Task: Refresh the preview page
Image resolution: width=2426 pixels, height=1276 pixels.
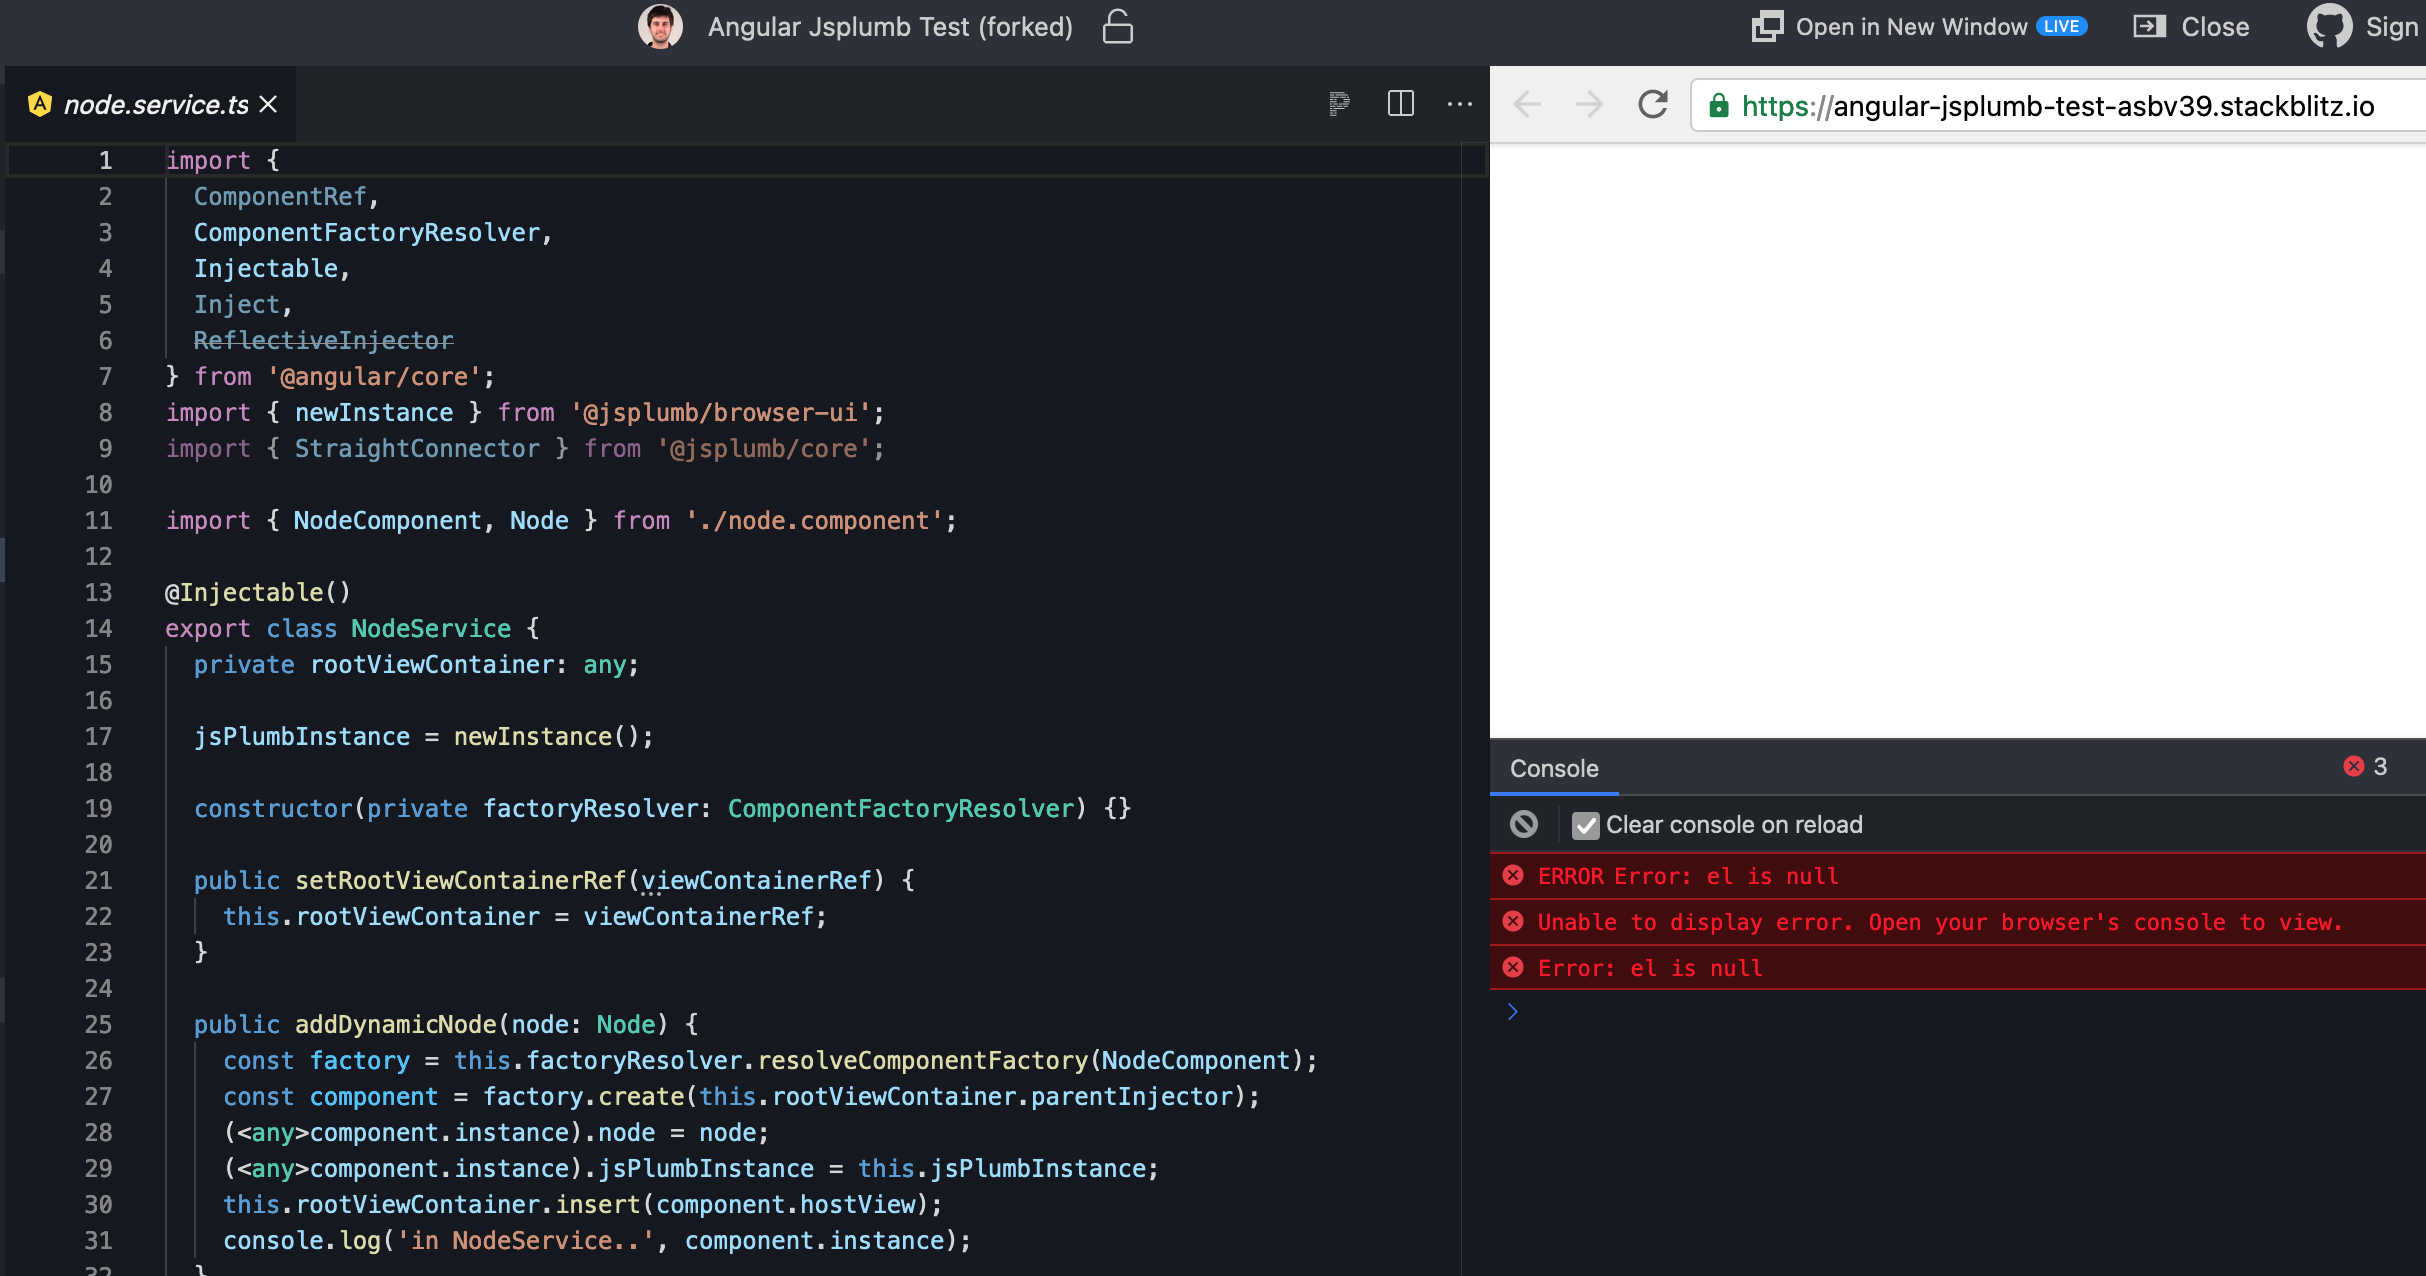Action: (1652, 105)
